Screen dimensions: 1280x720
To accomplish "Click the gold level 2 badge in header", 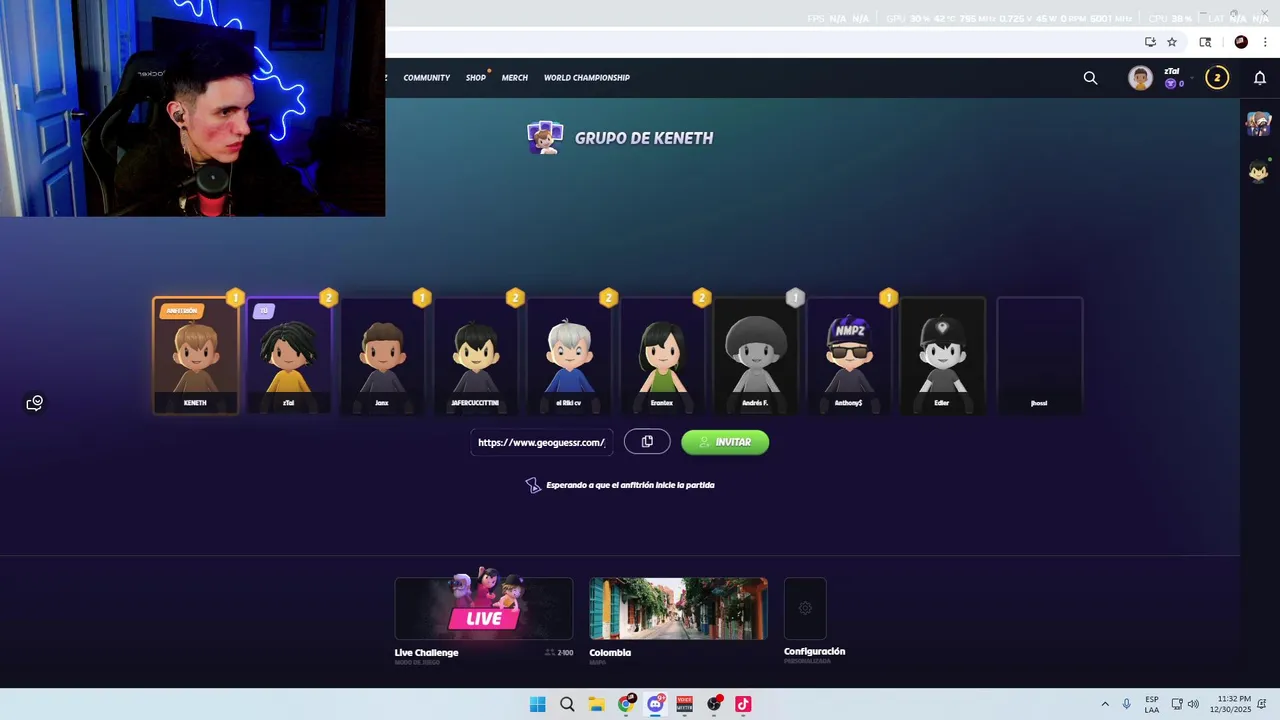I will point(1217,78).
